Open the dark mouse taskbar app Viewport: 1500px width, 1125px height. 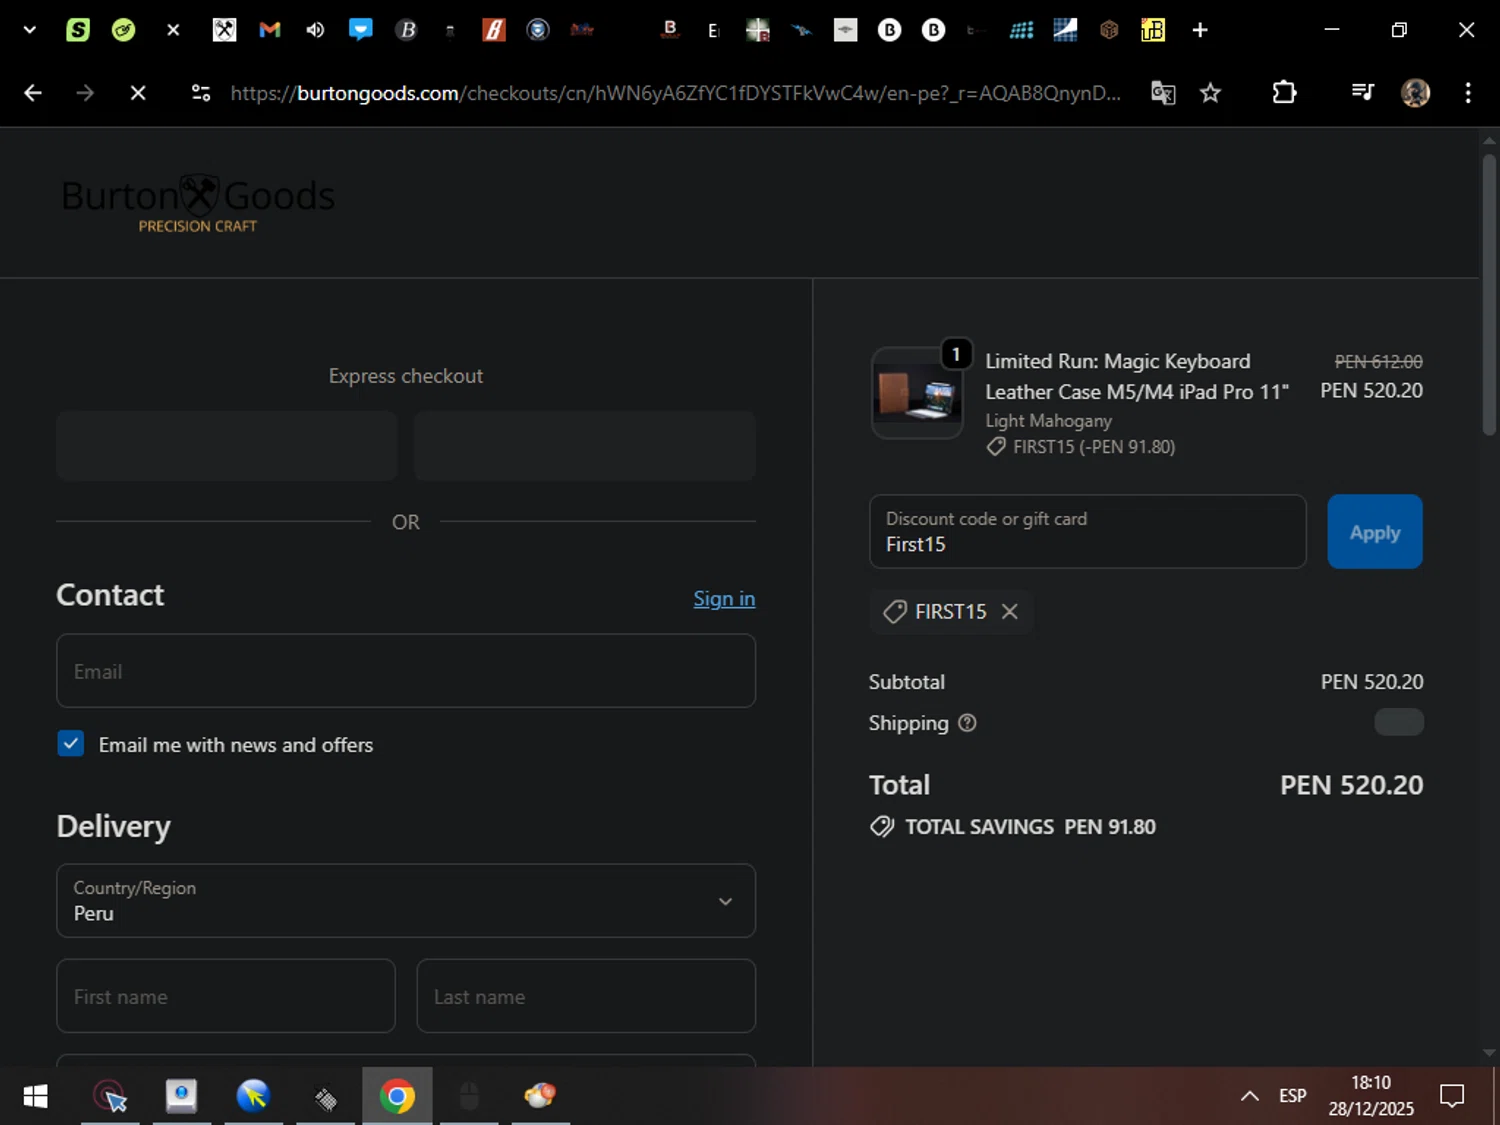469,1097
